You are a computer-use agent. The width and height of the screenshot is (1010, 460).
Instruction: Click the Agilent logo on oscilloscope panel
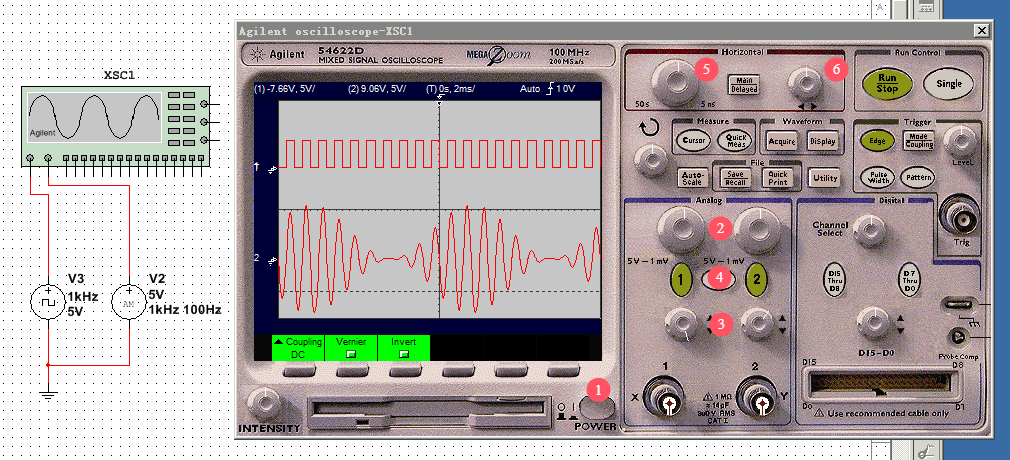tap(278, 55)
